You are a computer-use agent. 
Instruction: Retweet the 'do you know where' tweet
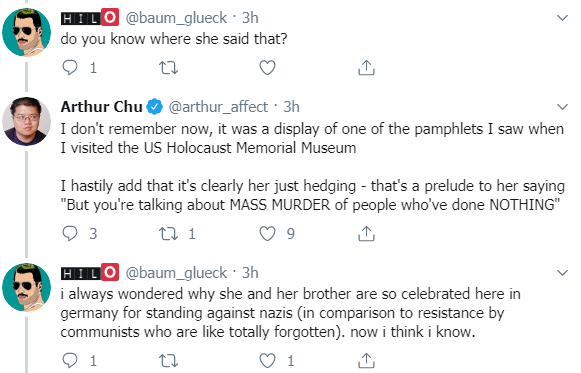(168, 68)
